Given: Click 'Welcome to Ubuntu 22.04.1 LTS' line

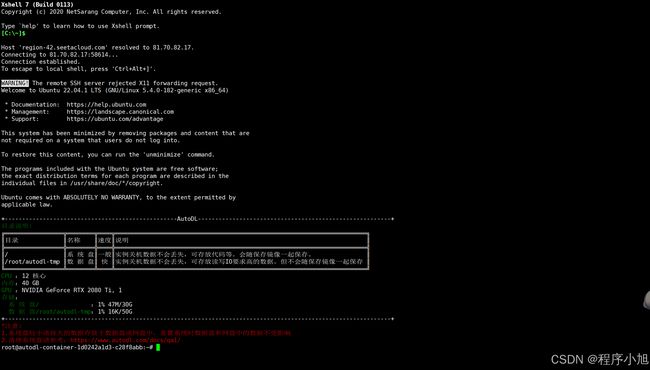Looking at the screenshot, I should (114, 90).
